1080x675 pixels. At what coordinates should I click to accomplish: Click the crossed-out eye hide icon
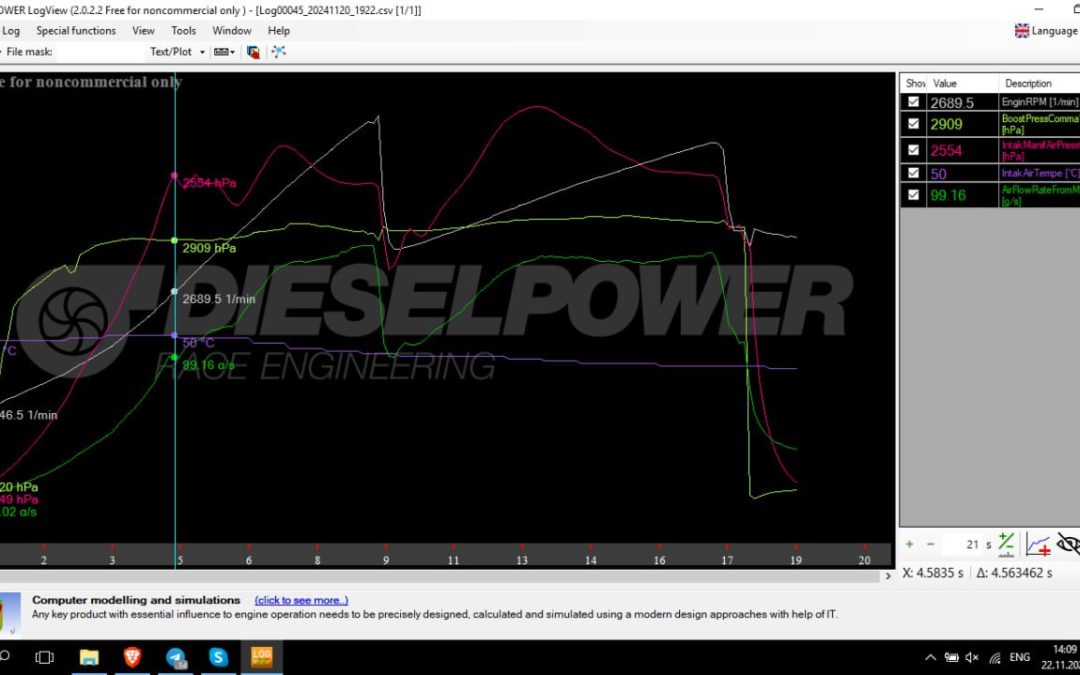coord(1068,544)
